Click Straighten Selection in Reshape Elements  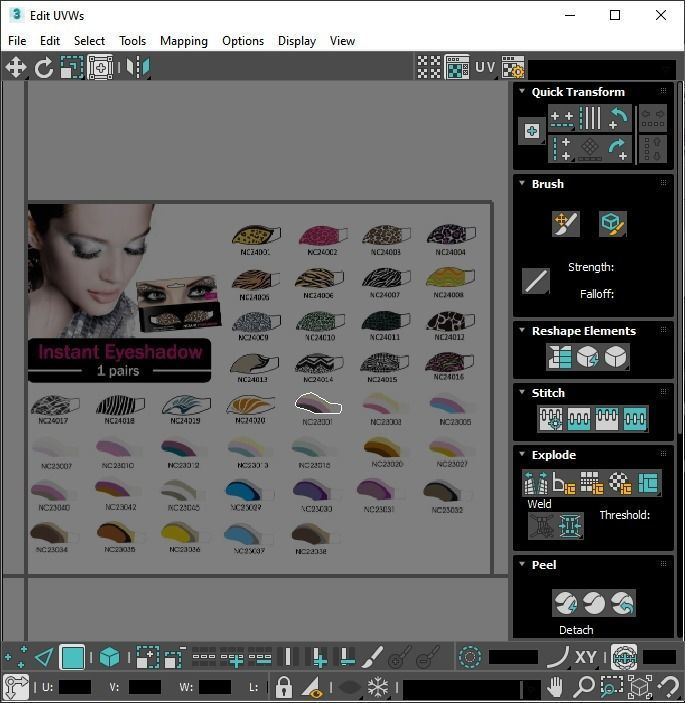pyautogui.click(x=560, y=357)
